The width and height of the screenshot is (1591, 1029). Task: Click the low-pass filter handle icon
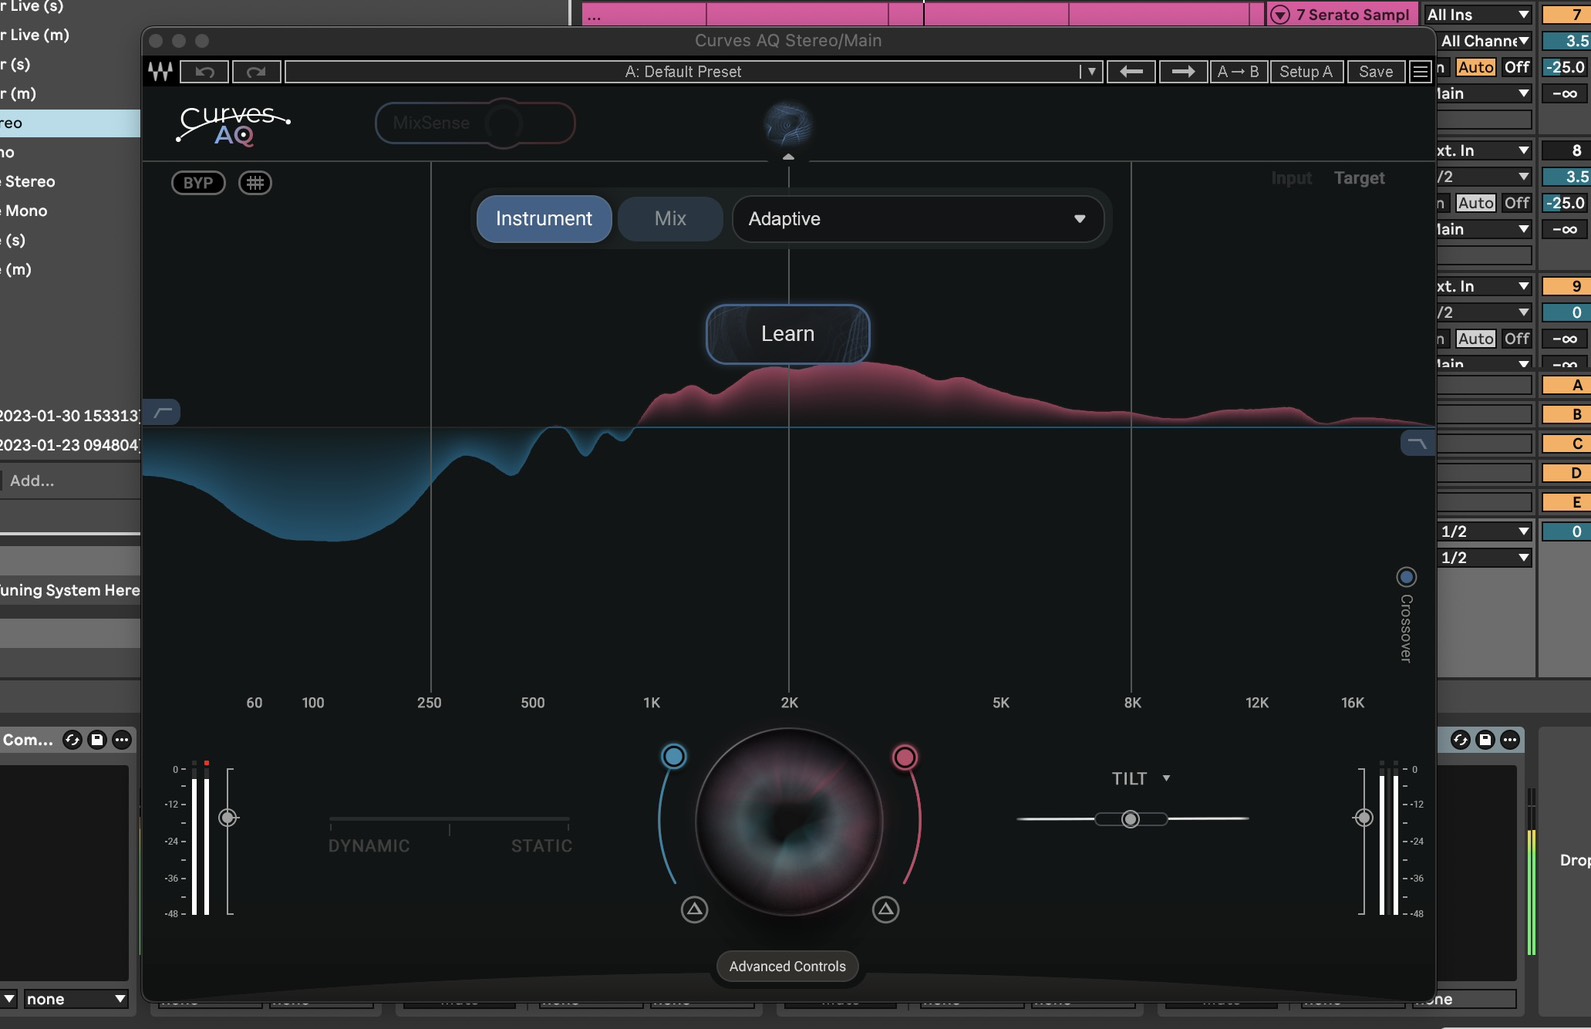click(1416, 443)
